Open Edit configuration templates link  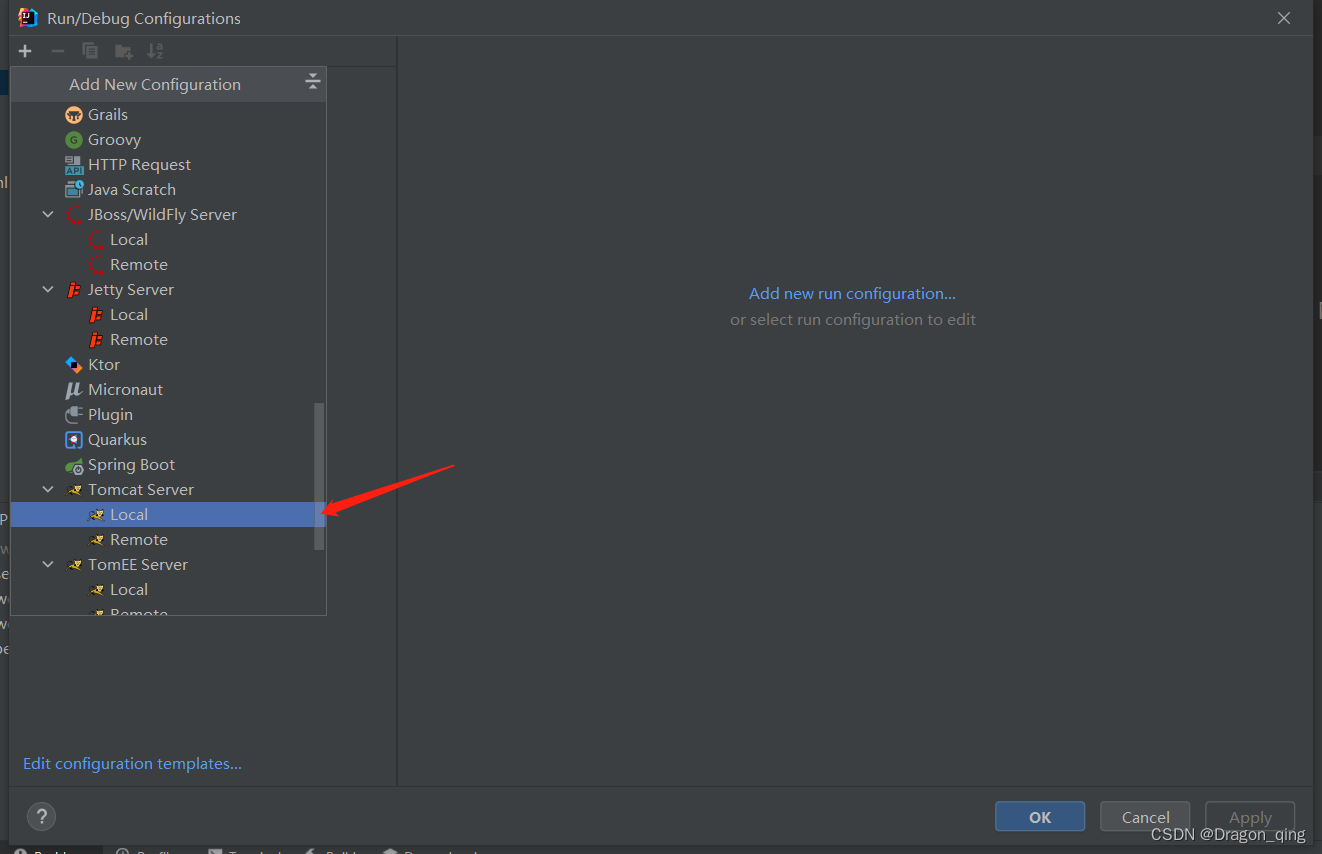point(132,764)
